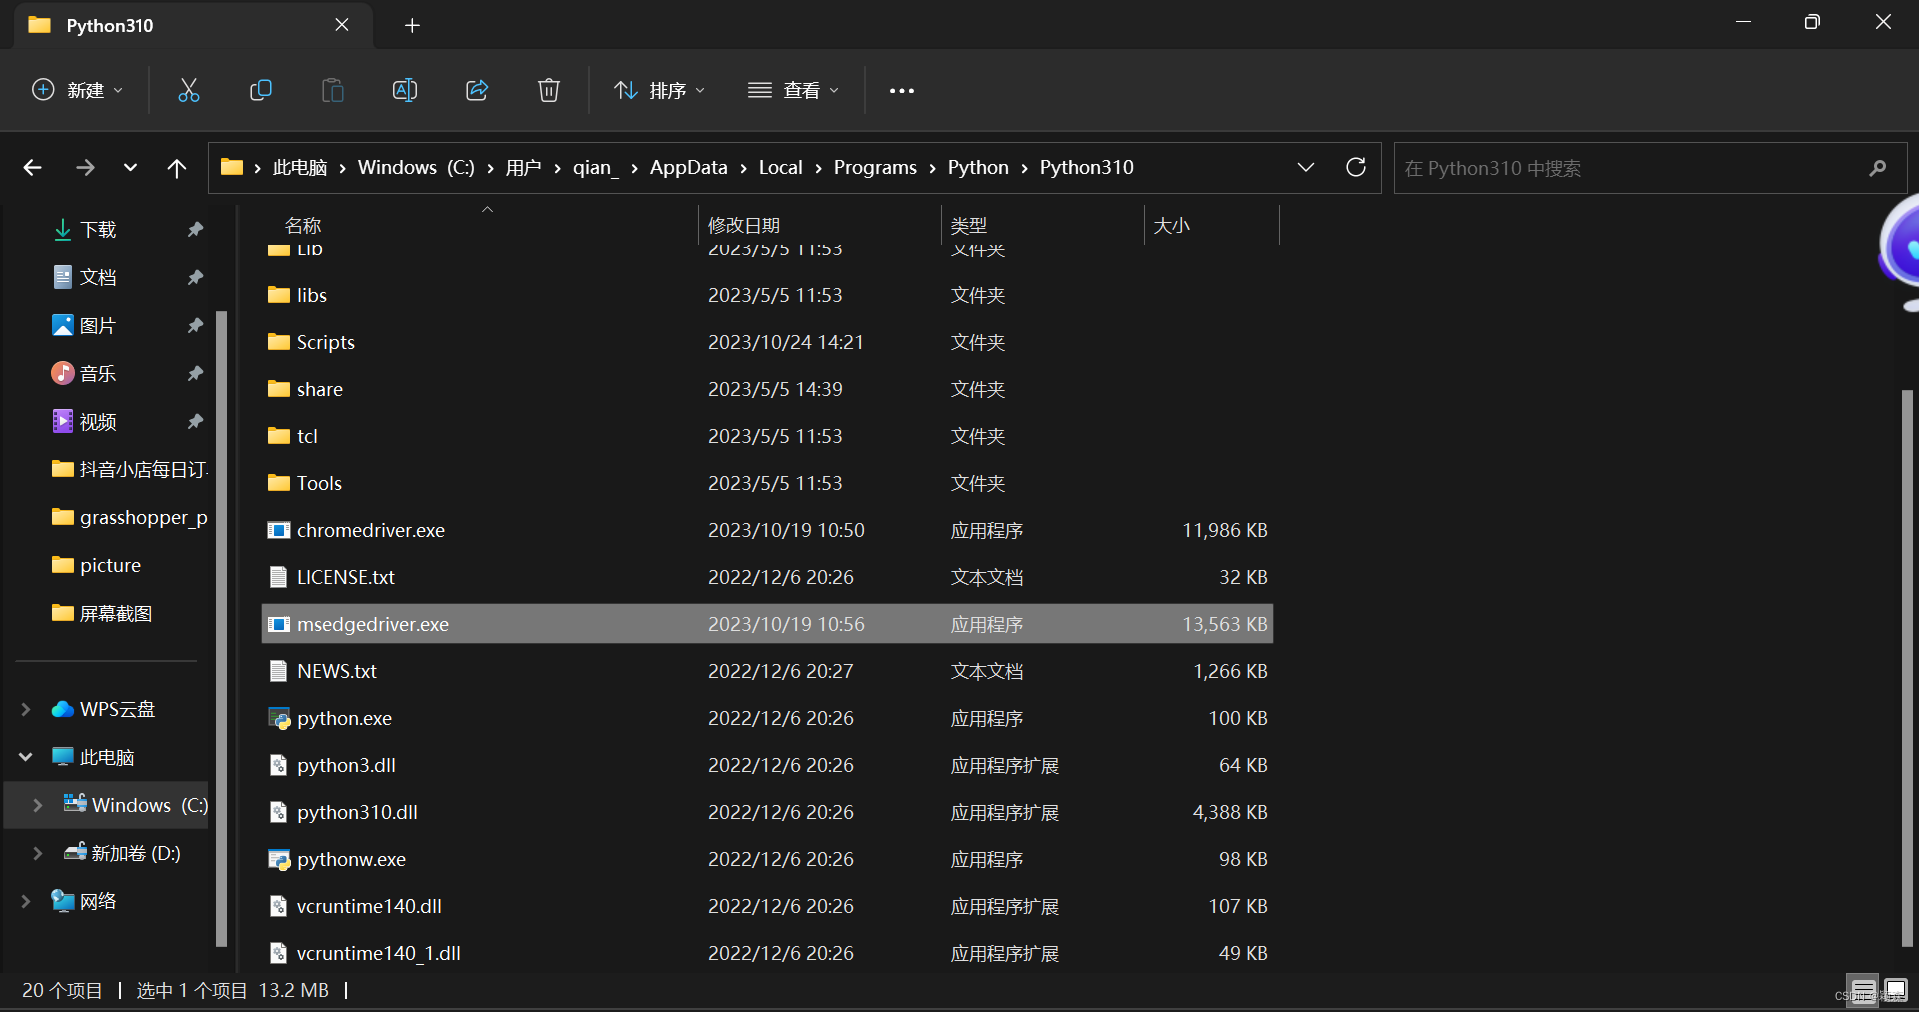Click Local in address breadcrumb
Image resolution: width=1919 pixels, height=1012 pixels.
(x=780, y=167)
